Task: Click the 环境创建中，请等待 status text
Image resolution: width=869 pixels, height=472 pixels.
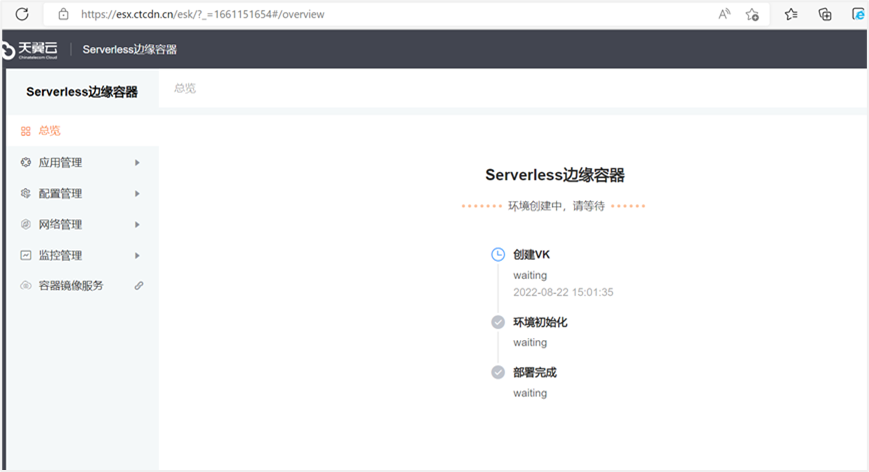Action: coord(556,206)
